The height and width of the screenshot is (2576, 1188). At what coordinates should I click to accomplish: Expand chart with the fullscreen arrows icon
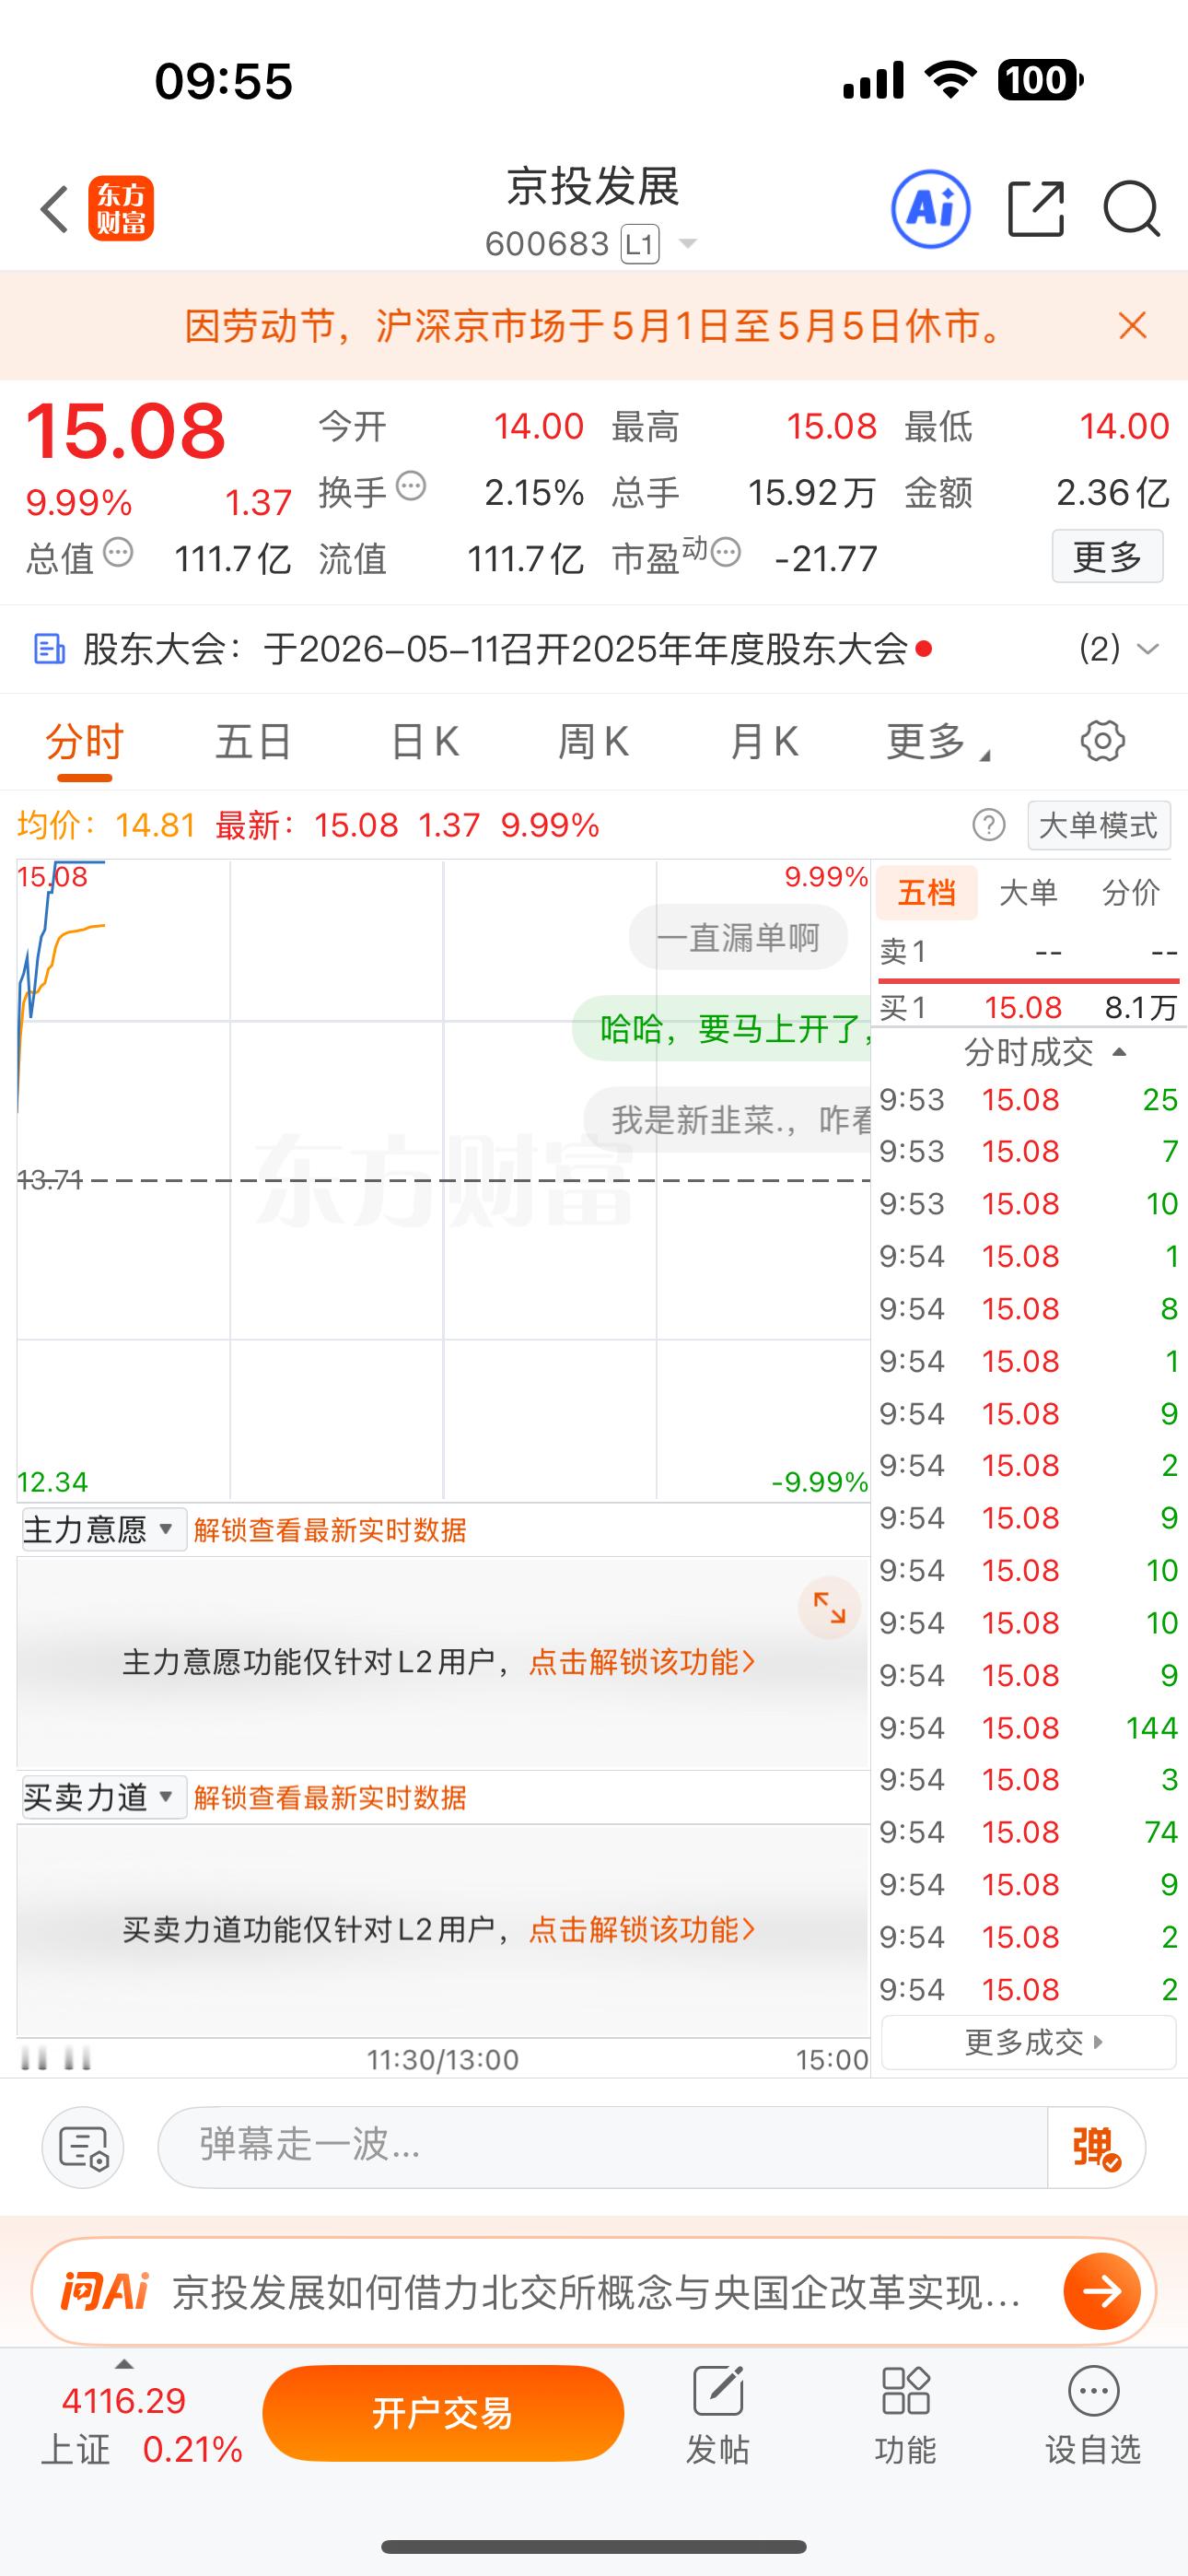[829, 1608]
